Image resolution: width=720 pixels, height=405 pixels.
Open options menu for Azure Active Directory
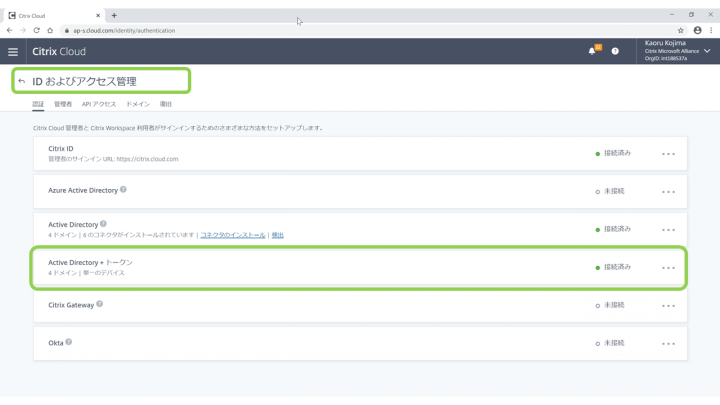coord(668,192)
